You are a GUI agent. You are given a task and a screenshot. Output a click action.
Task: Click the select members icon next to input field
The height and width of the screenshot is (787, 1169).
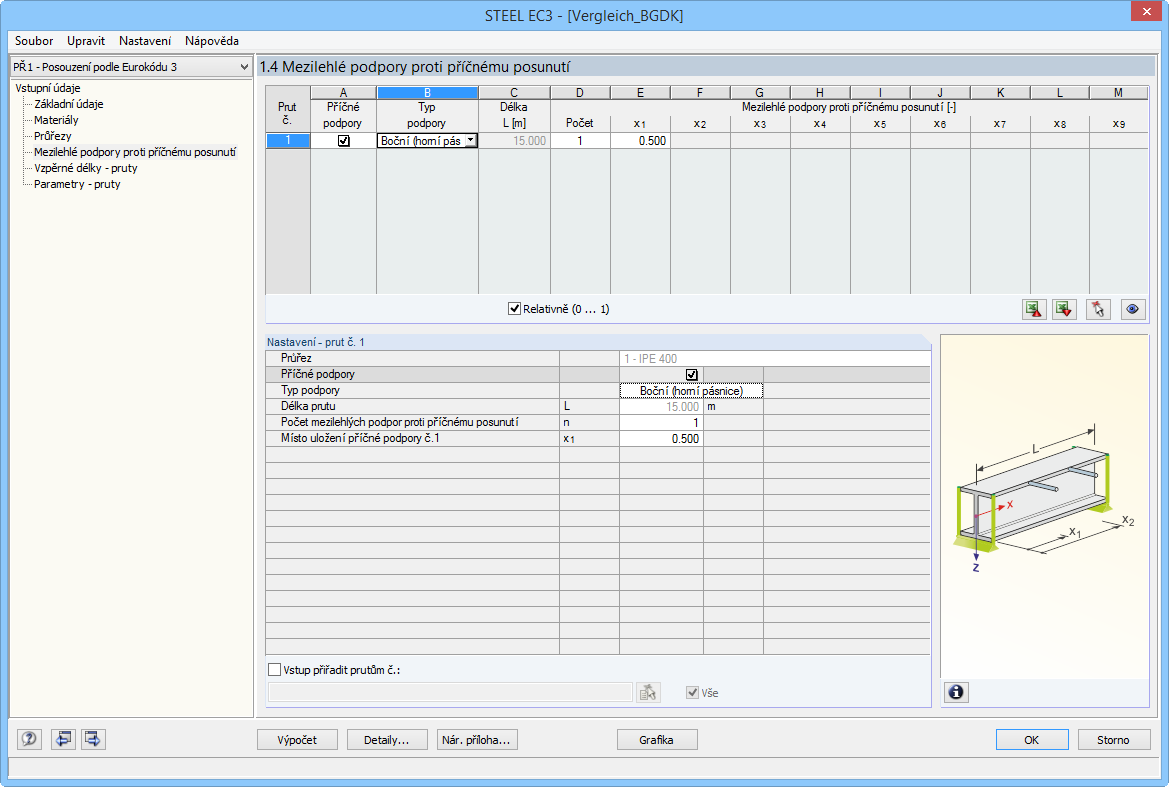(x=648, y=692)
